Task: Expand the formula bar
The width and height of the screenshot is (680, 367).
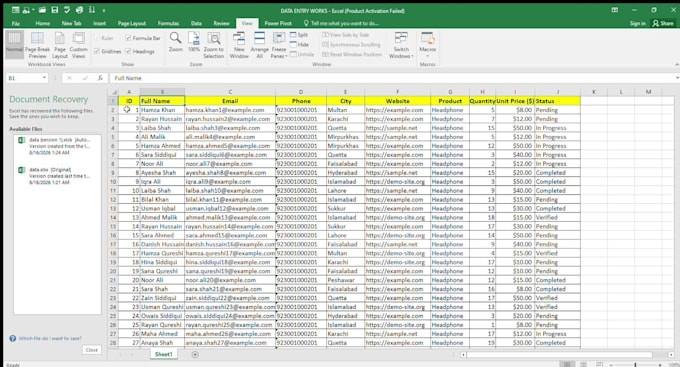Action: point(677,78)
